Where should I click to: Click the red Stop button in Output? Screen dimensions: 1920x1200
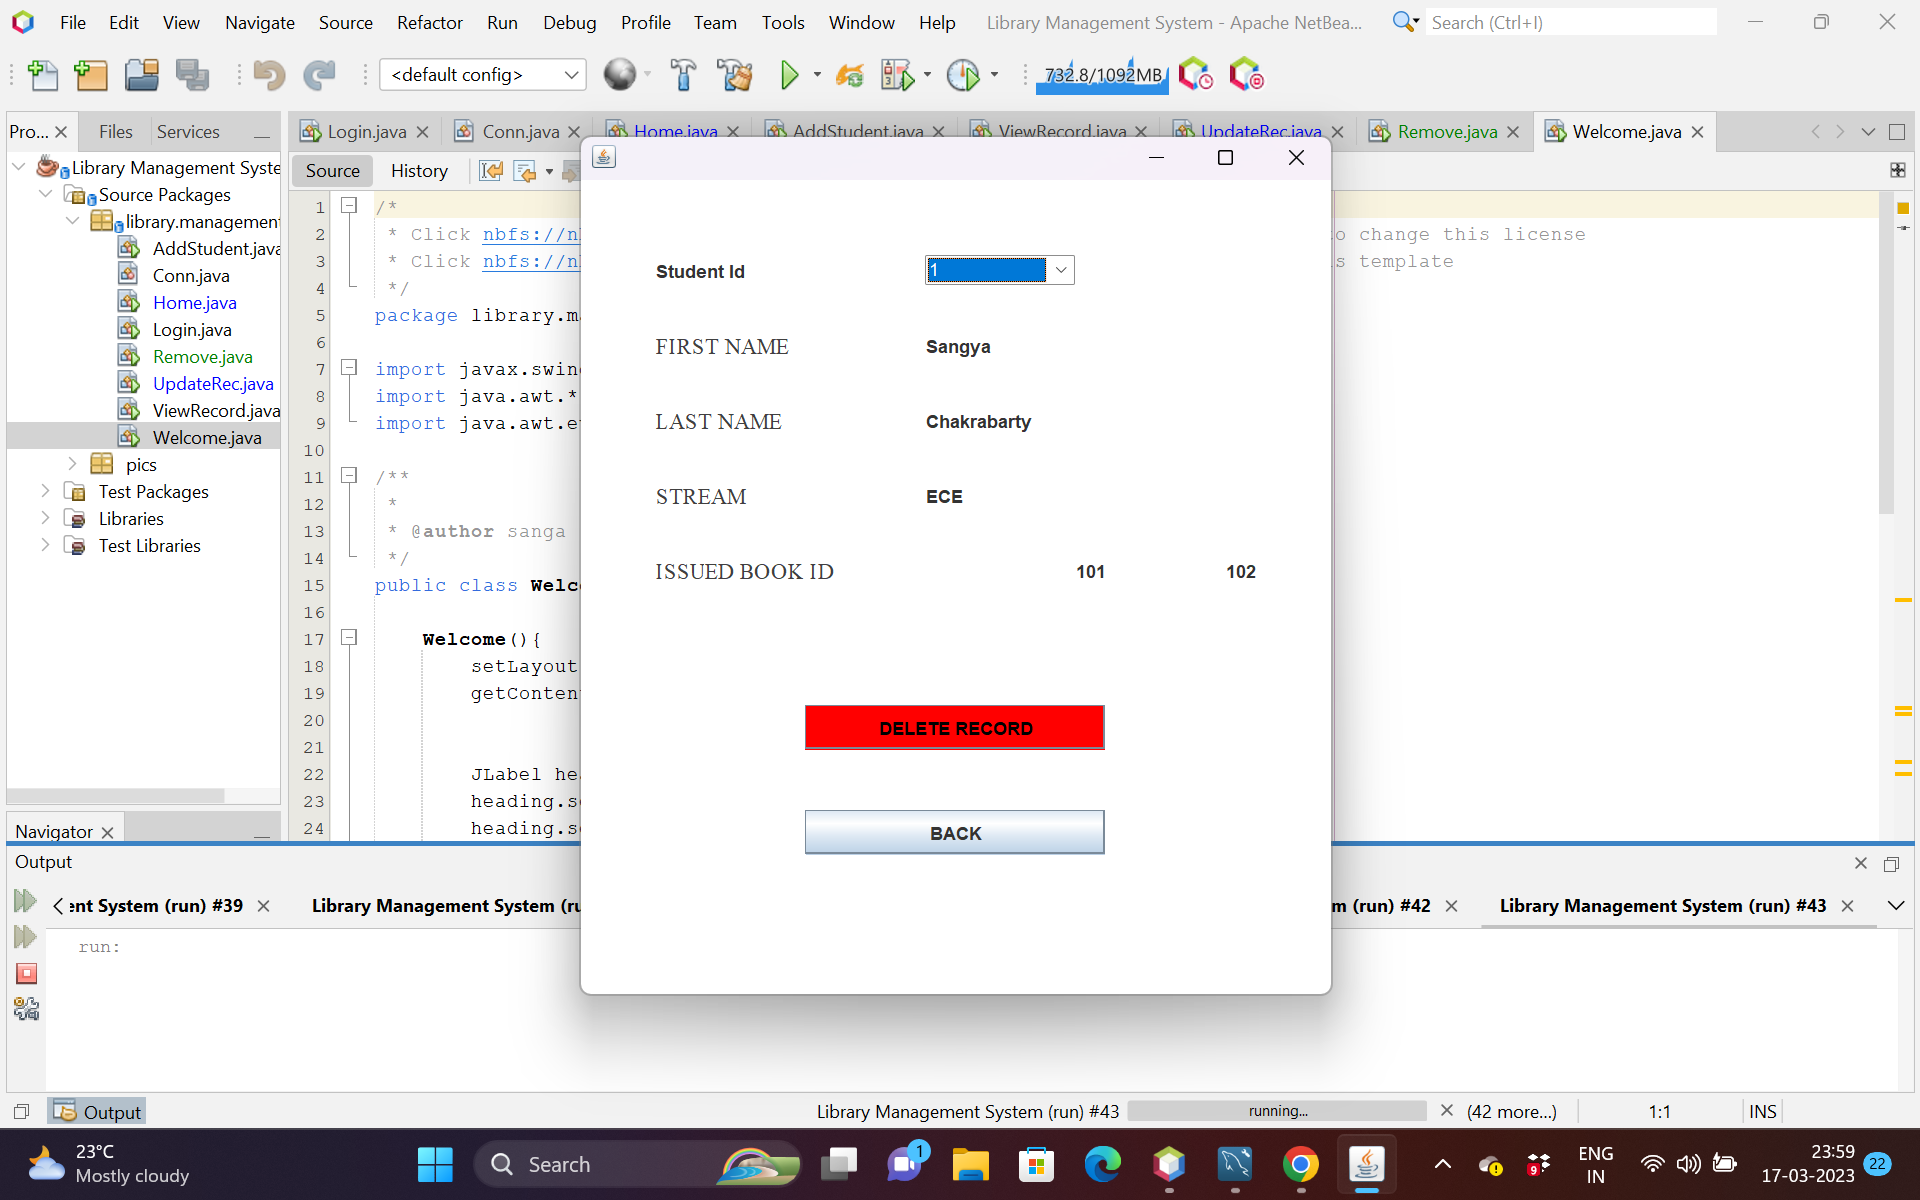[x=27, y=973]
